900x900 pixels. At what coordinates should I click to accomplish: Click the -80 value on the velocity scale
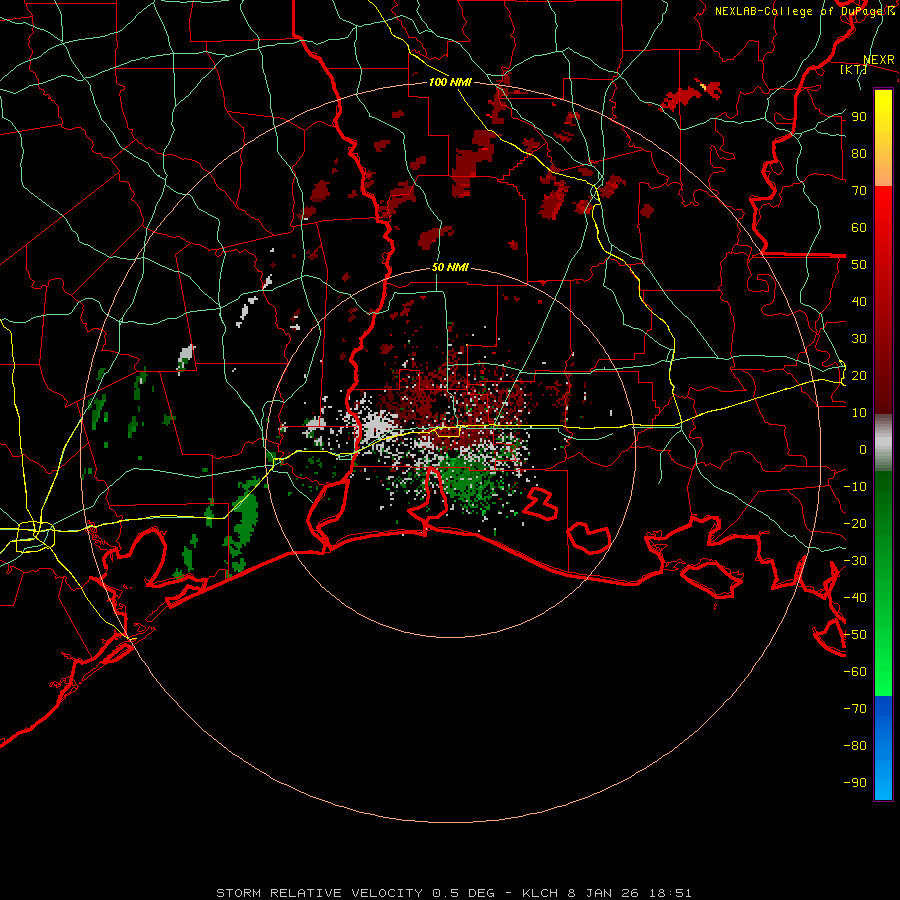click(x=855, y=746)
